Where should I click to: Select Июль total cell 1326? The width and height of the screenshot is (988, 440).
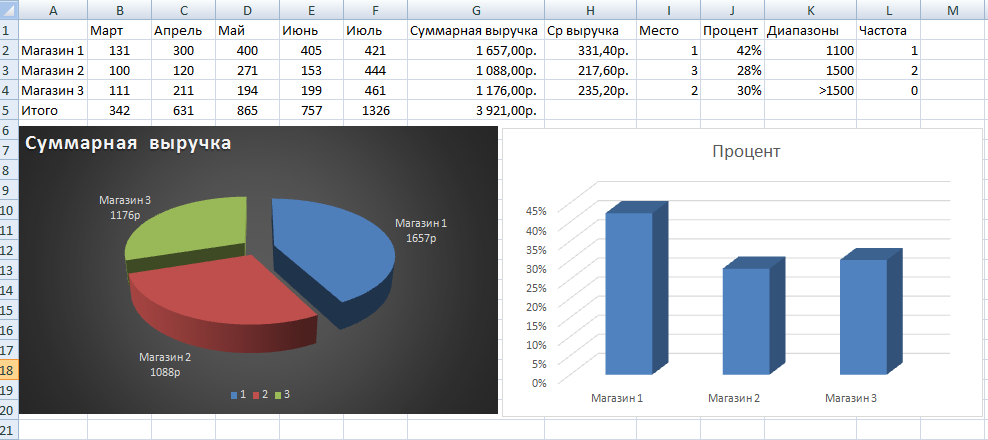pos(376,111)
